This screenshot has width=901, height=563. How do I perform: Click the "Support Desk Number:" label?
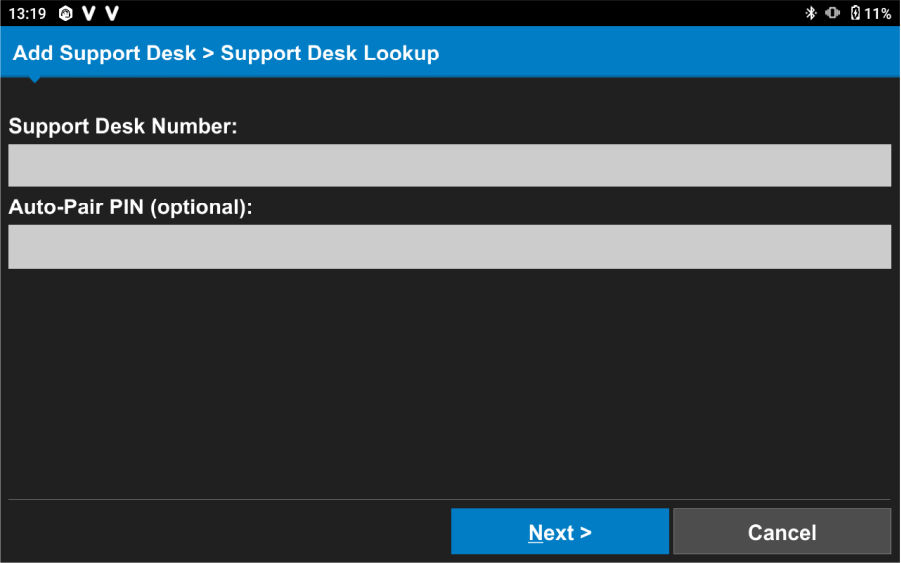pyautogui.click(x=123, y=127)
